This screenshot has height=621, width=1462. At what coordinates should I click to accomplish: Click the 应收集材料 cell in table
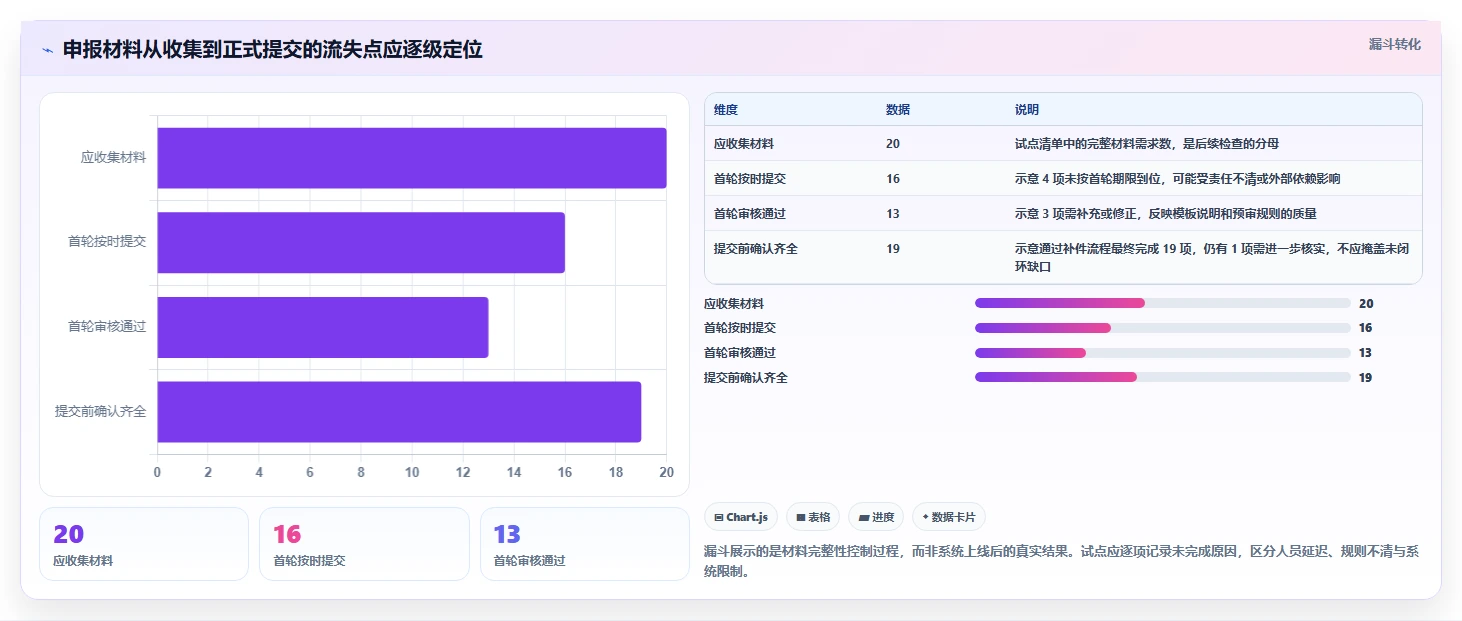coord(744,144)
